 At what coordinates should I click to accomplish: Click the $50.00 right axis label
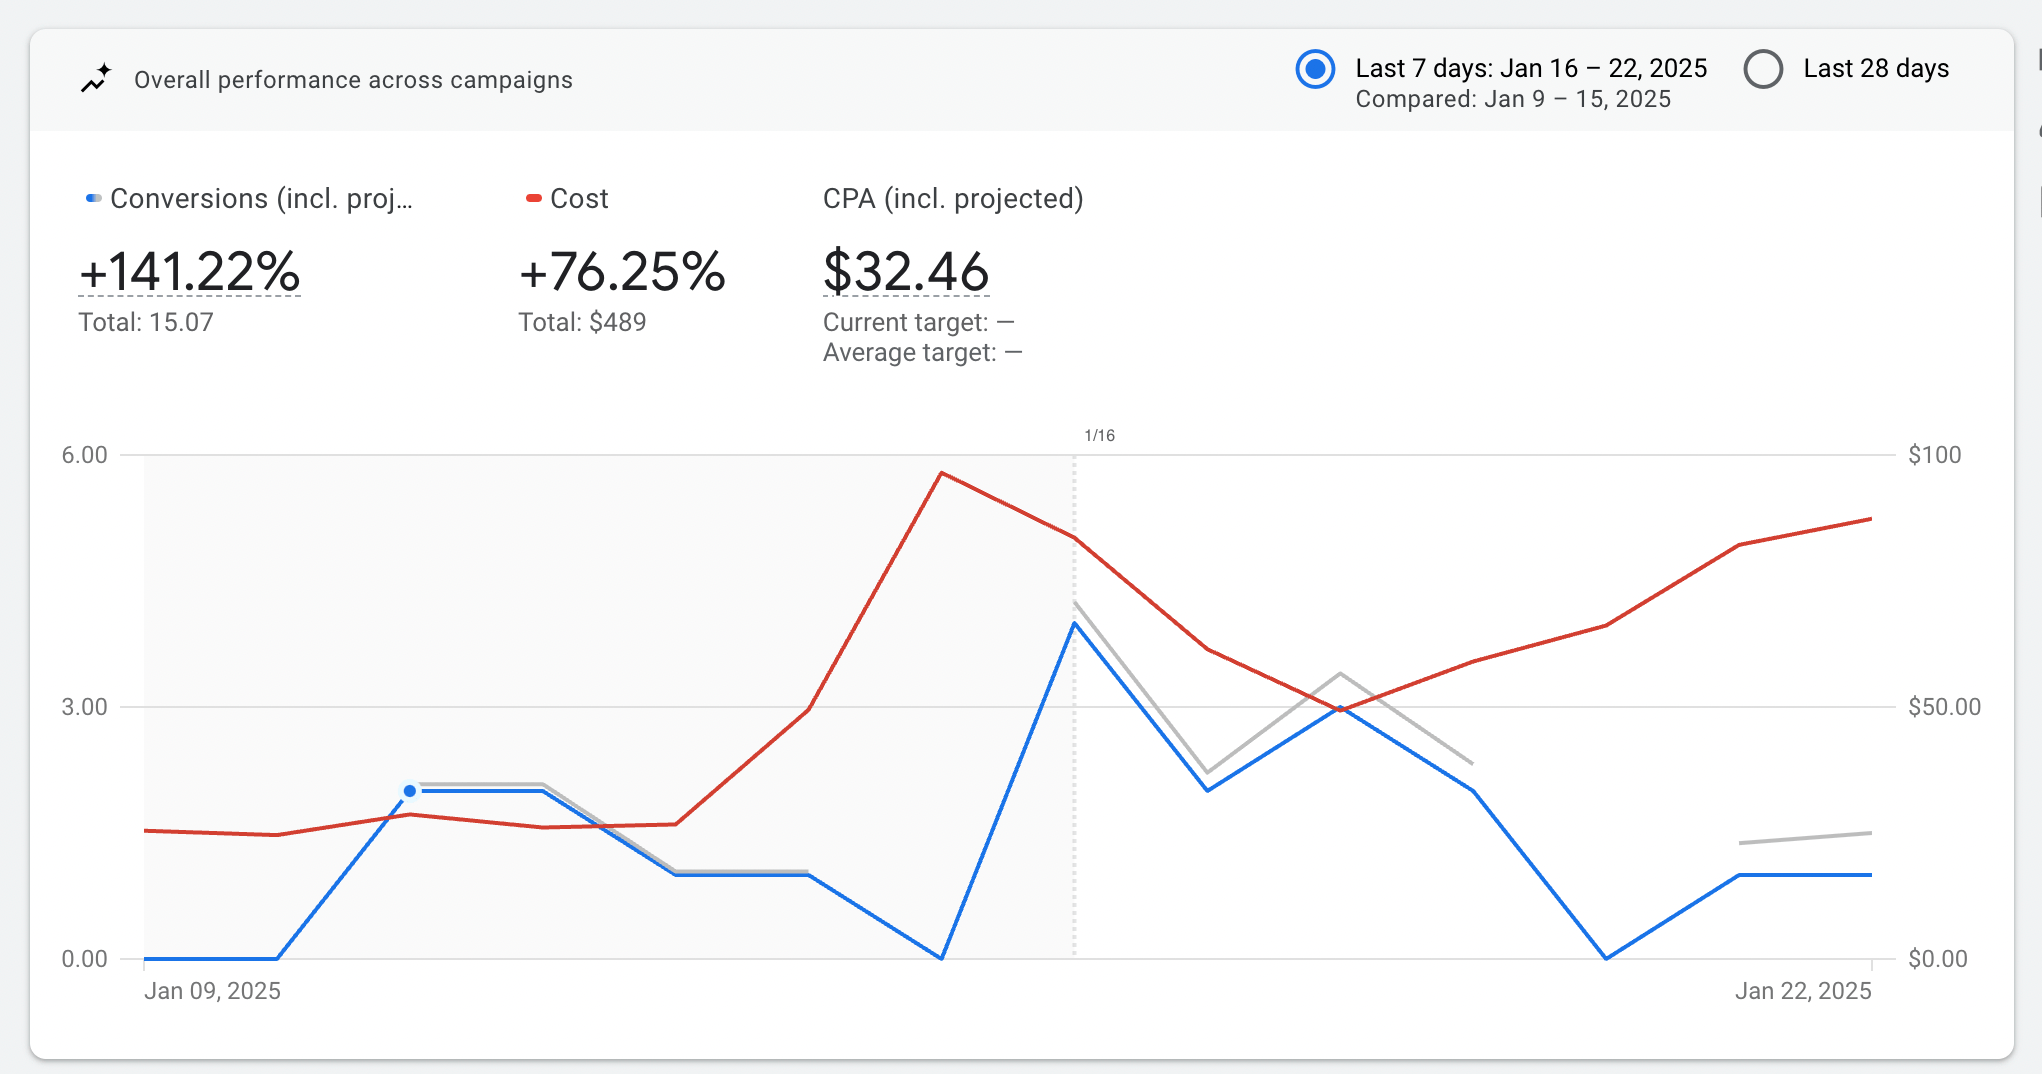[x=1945, y=707]
